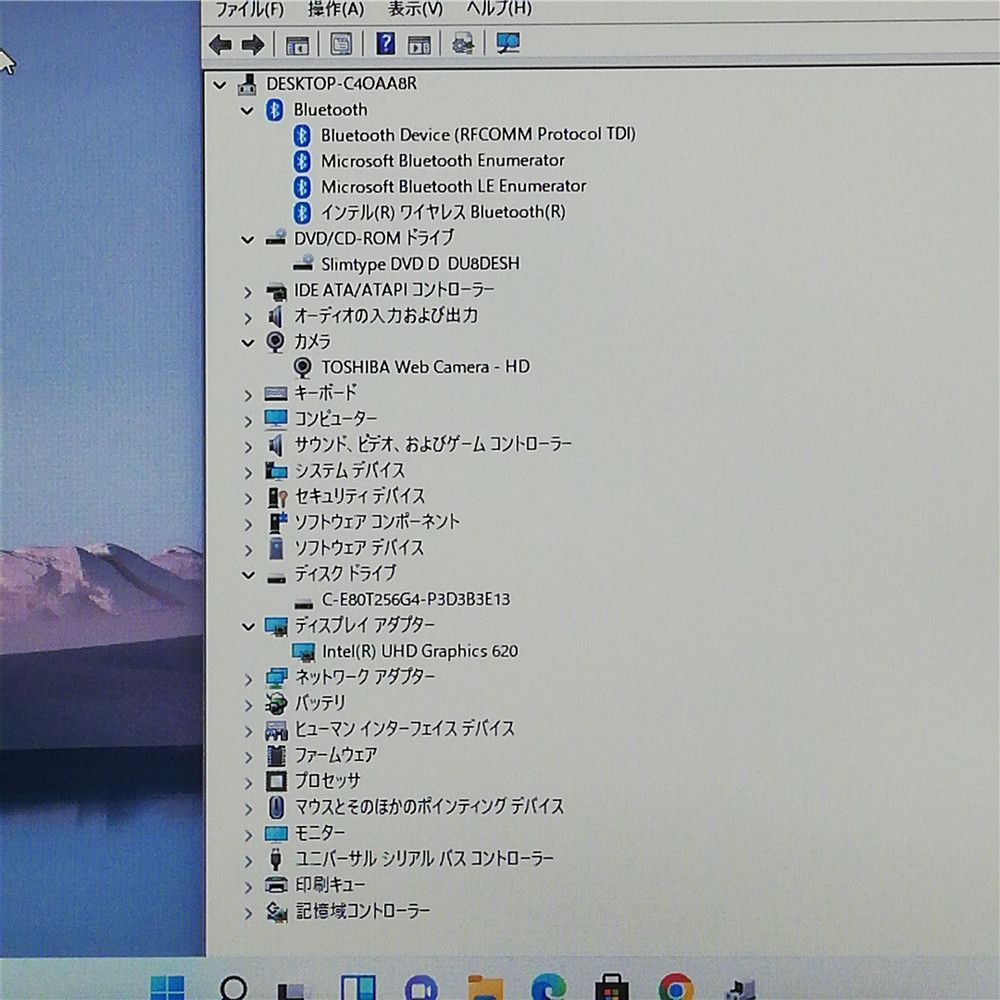
Task: Select Intel(R) UHD Graphics 620 device
Action: 420,651
